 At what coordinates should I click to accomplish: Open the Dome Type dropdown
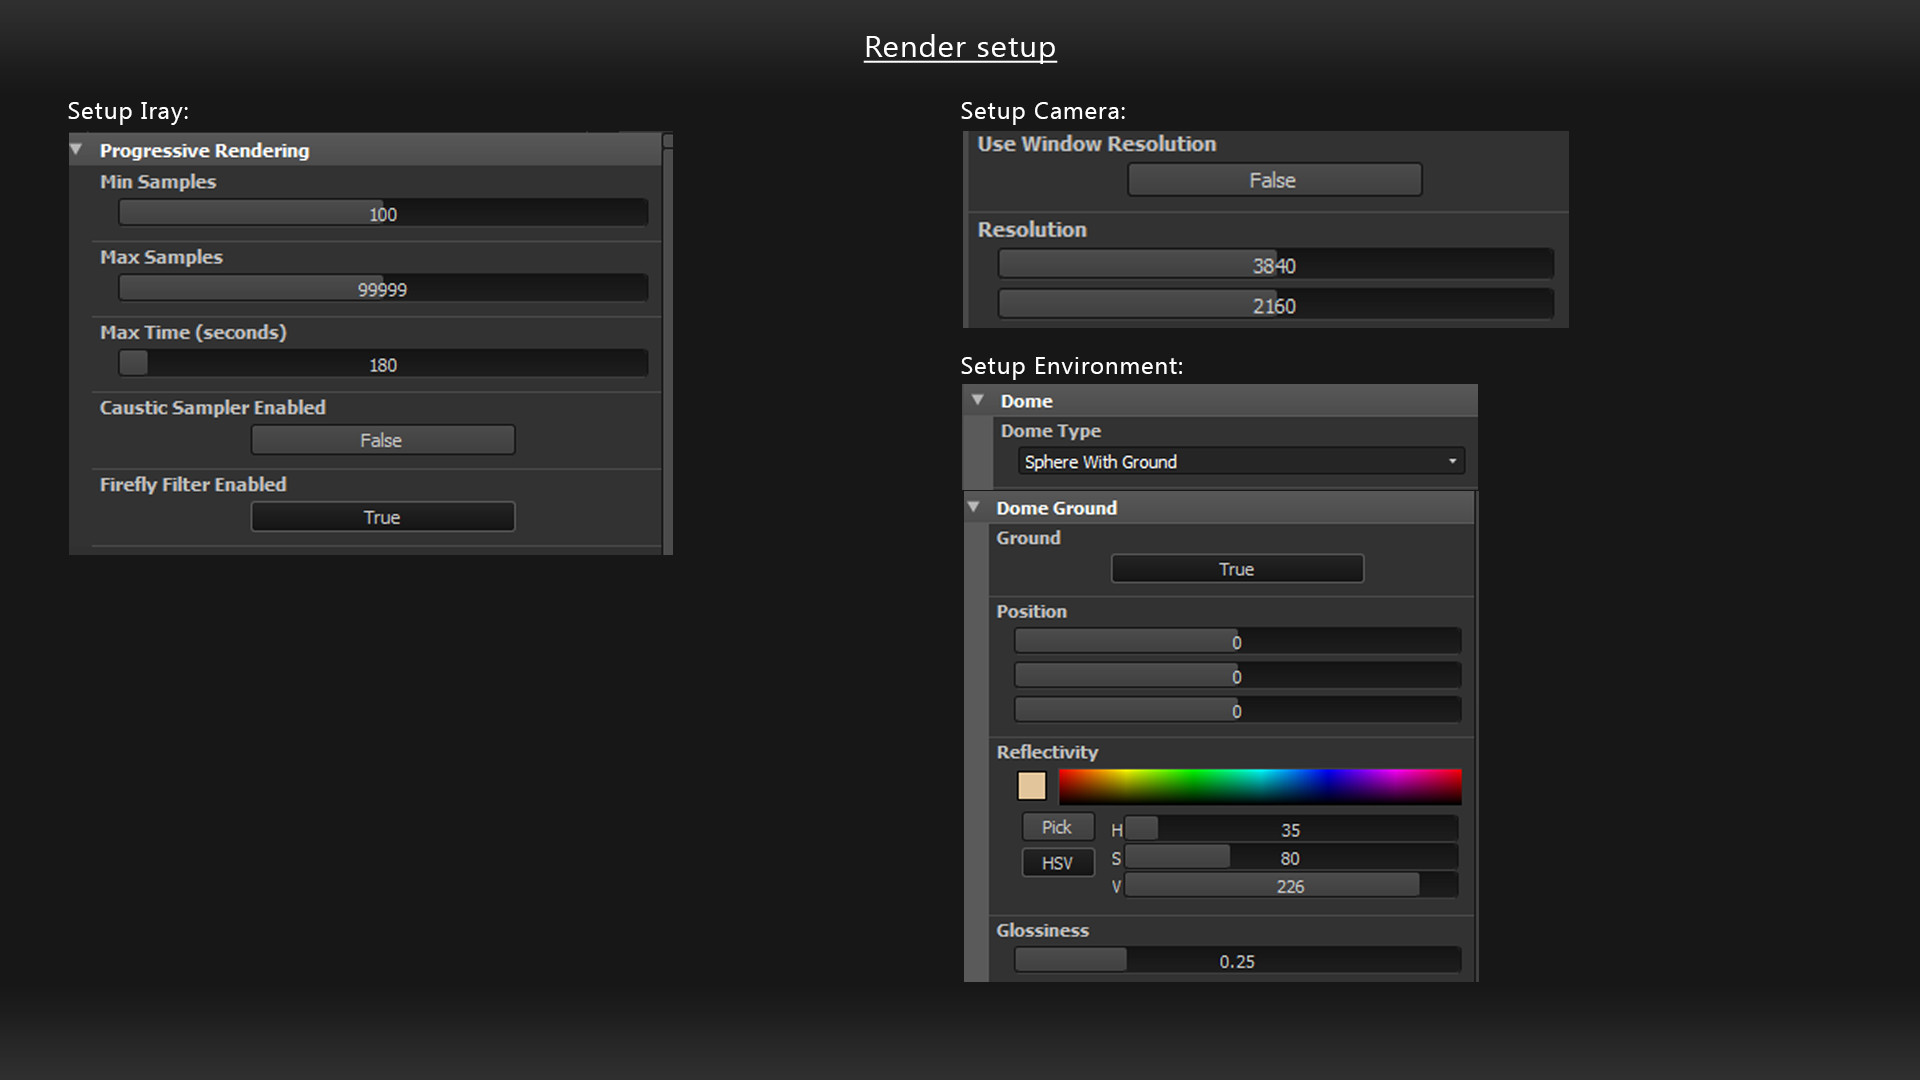(1241, 461)
